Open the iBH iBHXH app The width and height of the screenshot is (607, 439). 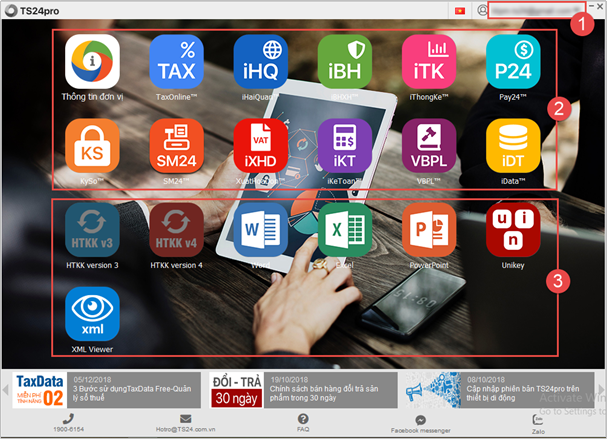(345, 61)
